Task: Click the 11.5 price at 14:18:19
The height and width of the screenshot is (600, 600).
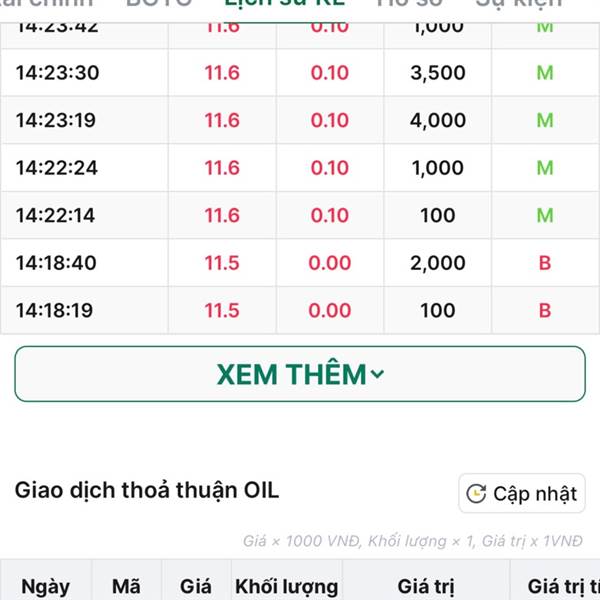Action: pos(222,310)
